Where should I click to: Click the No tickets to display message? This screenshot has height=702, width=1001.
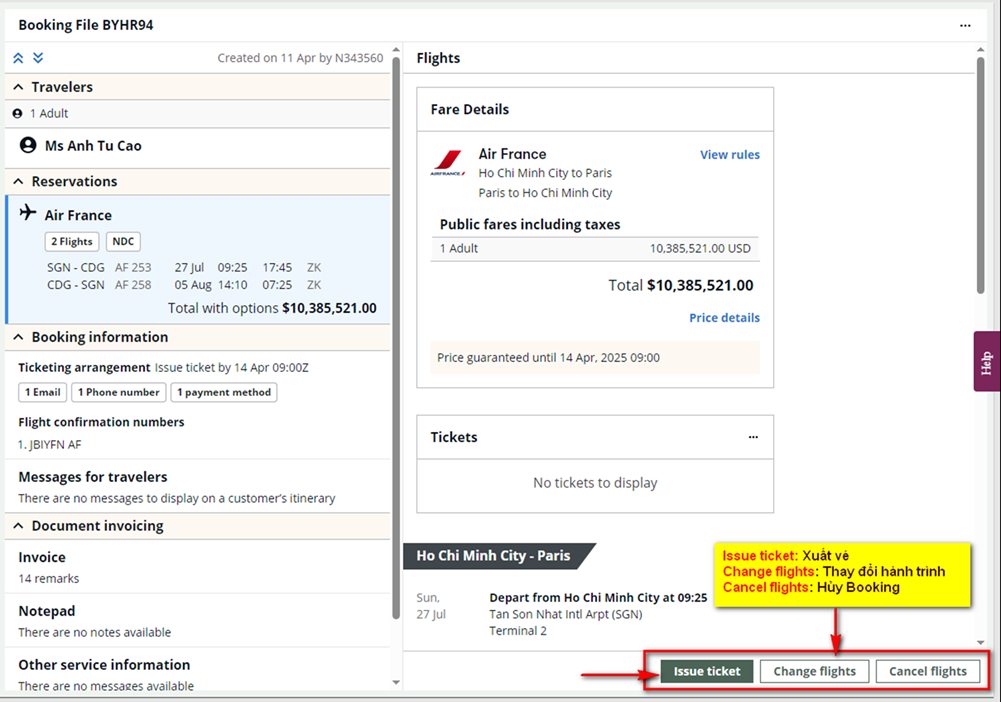click(595, 483)
